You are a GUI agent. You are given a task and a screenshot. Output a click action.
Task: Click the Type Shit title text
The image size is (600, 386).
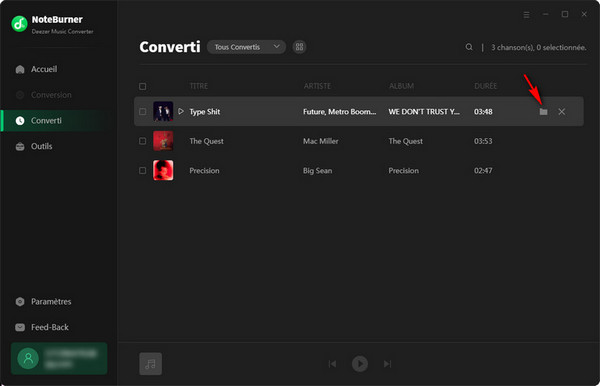(x=205, y=112)
